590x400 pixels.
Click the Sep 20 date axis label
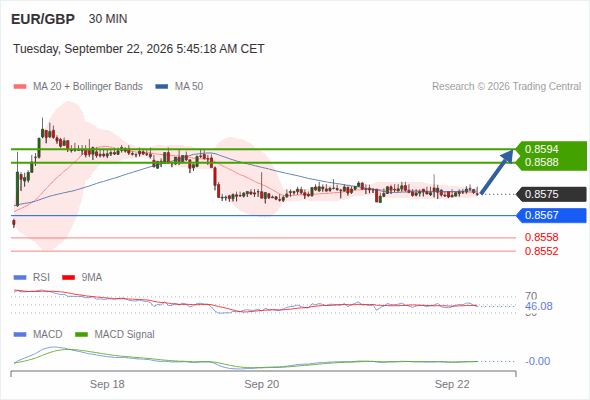[x=262, y=384]
